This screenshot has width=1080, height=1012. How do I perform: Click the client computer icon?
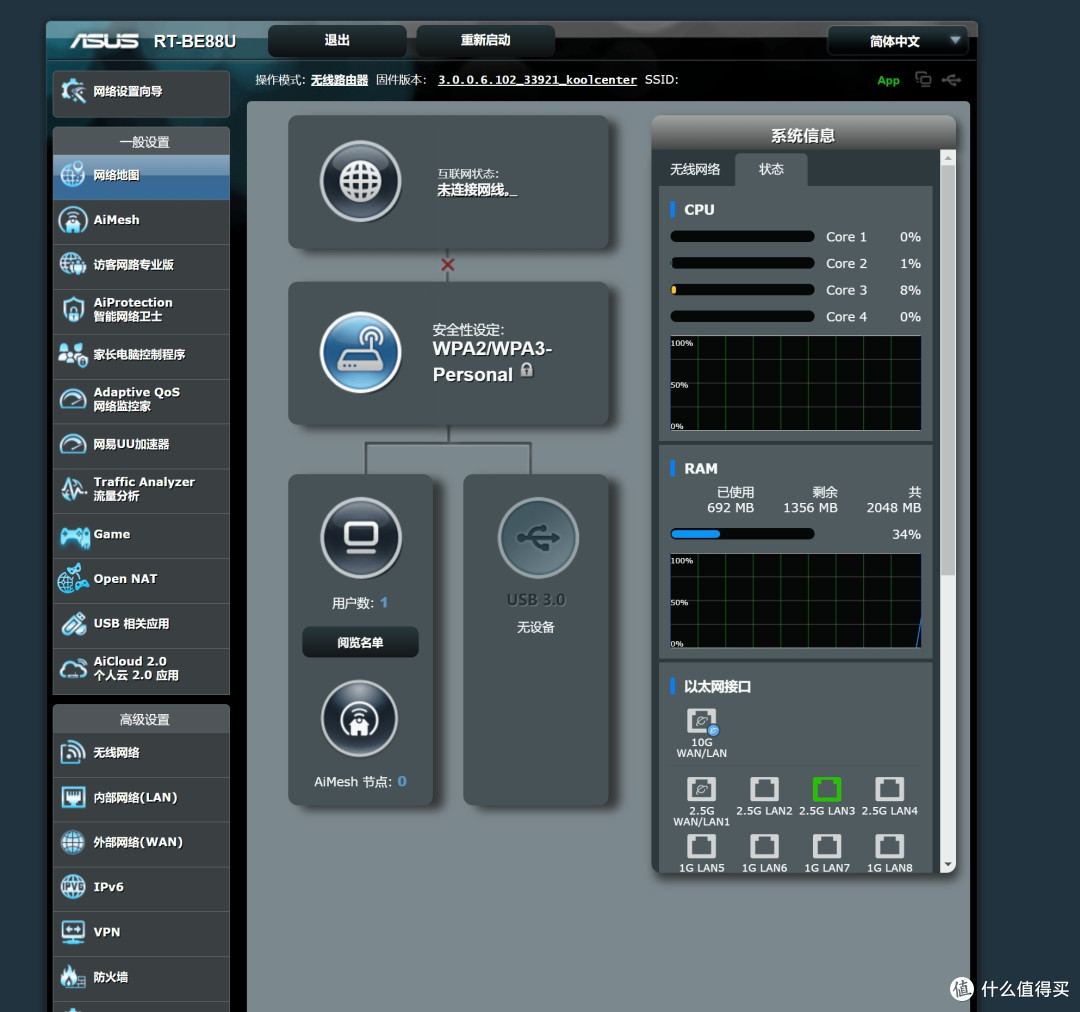[360, 538]
